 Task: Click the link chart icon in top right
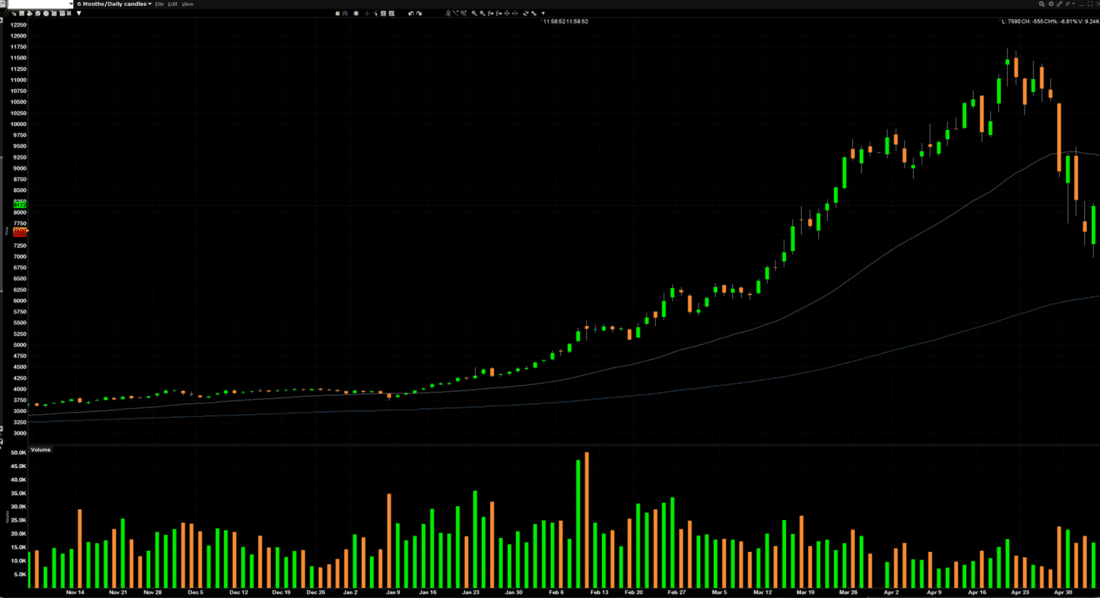click(x=1059, y=5)
